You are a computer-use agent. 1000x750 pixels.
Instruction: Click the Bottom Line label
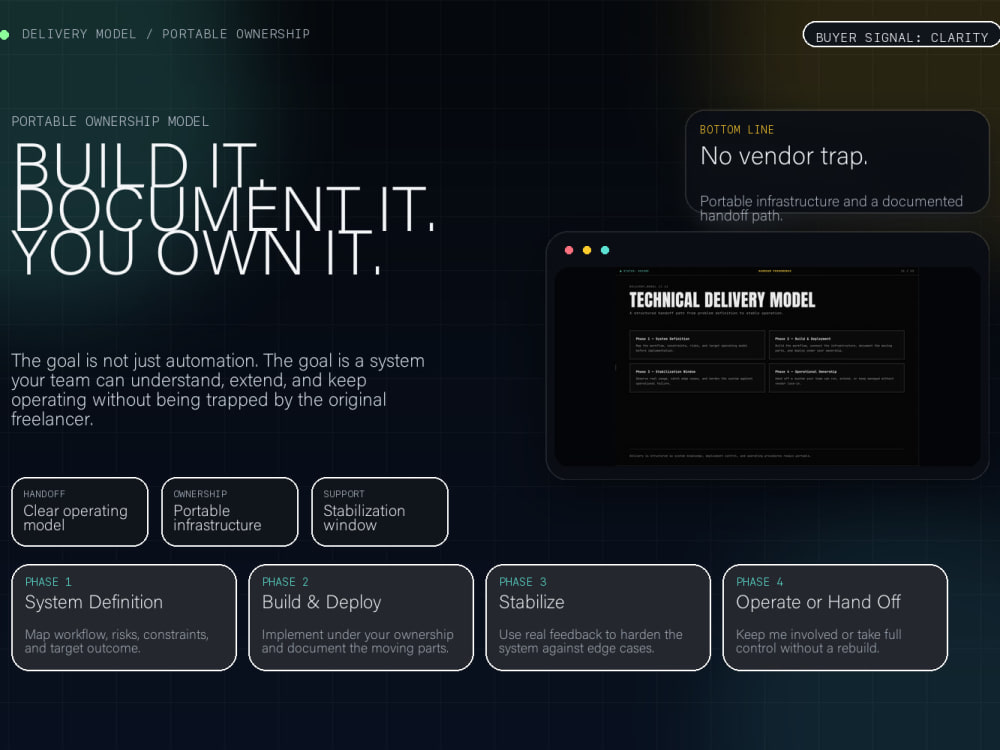tap(737, 129)
